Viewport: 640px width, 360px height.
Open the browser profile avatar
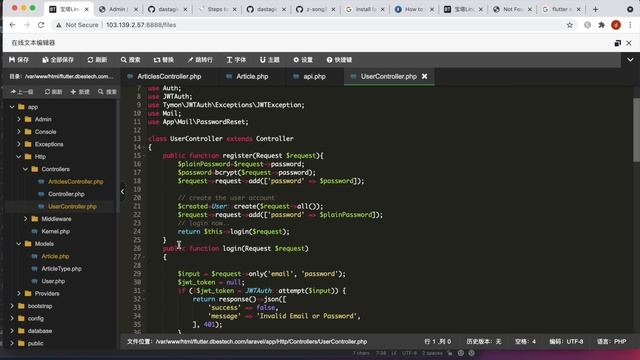(616, 25)
